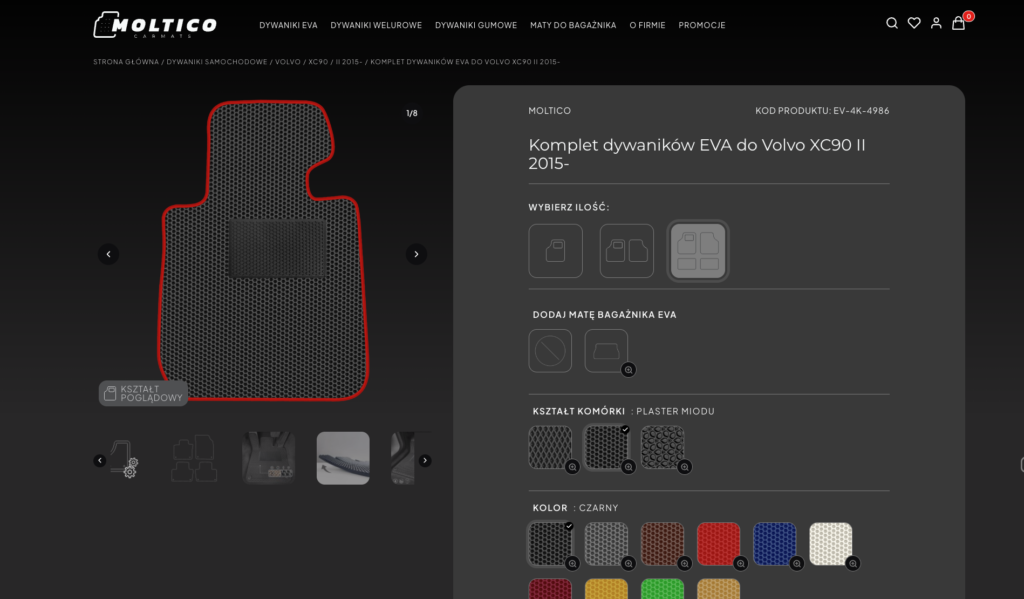Select two front mats quantity option
1024x599 pixels.
(x=626, y=251)
